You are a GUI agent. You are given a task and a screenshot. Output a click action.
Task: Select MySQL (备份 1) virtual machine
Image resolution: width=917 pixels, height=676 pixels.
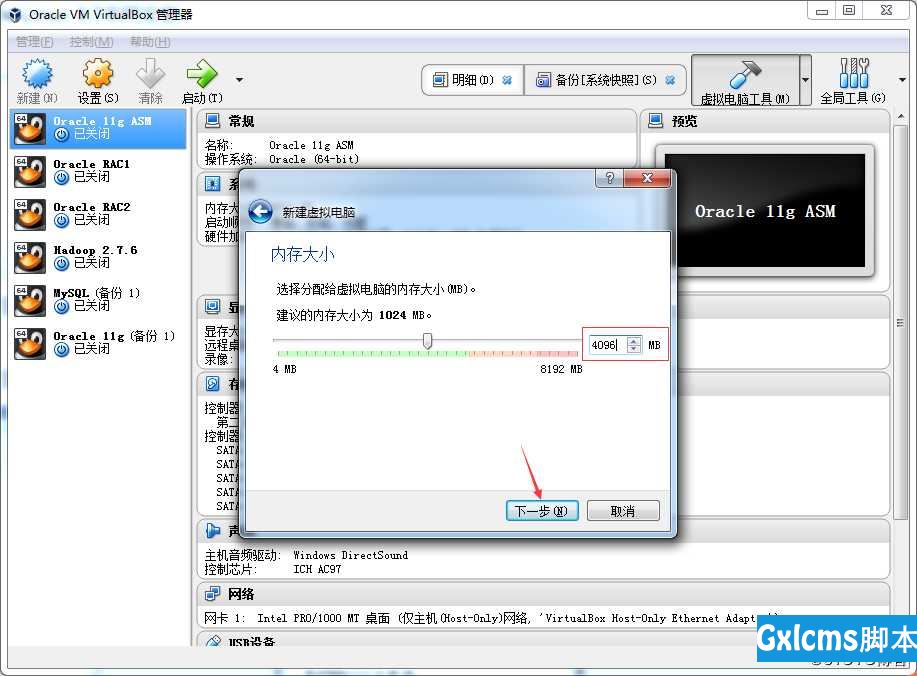point(98,300)
